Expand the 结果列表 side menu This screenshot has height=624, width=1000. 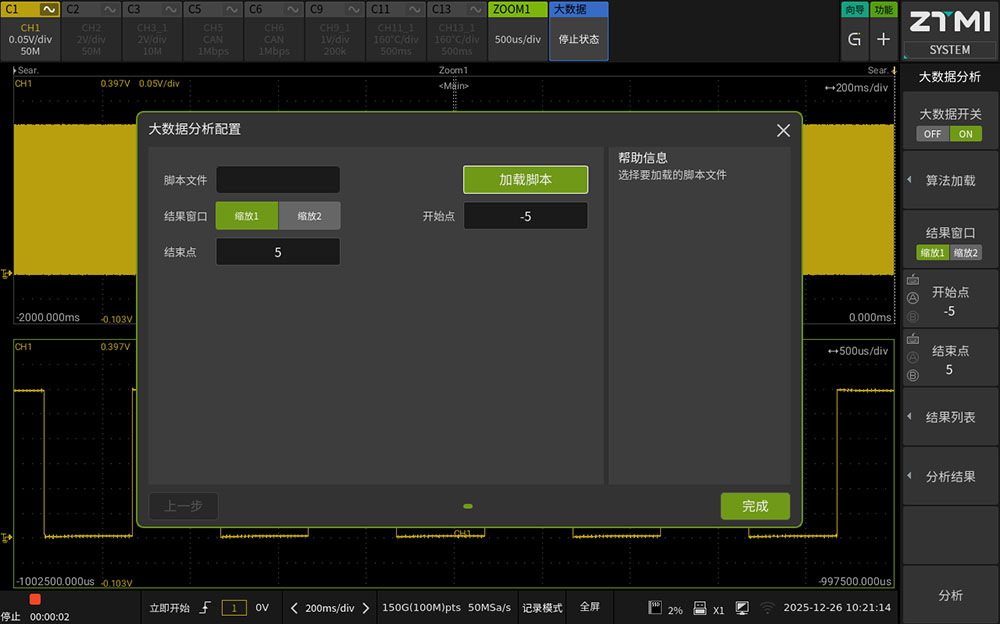(950, 417)
